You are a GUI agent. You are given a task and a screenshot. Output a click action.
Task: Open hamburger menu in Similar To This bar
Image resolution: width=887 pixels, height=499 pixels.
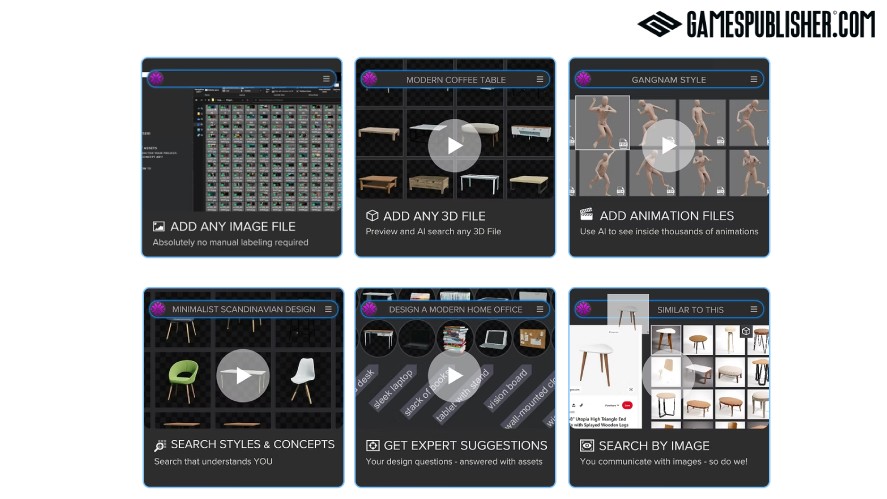(753, 309)
